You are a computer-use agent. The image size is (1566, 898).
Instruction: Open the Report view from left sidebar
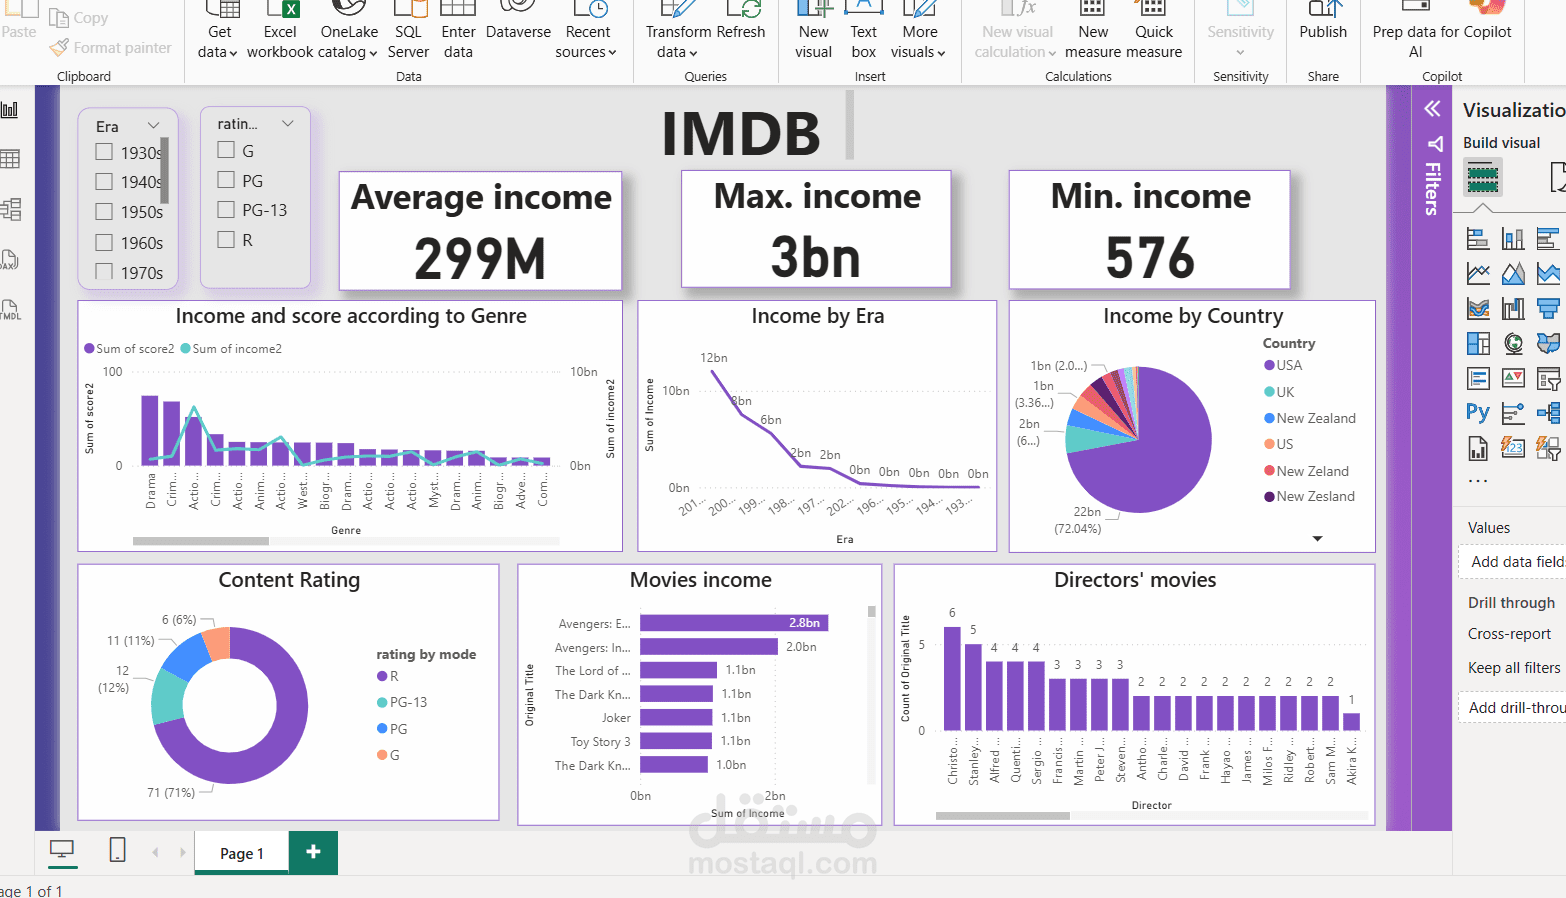point(10,110)
